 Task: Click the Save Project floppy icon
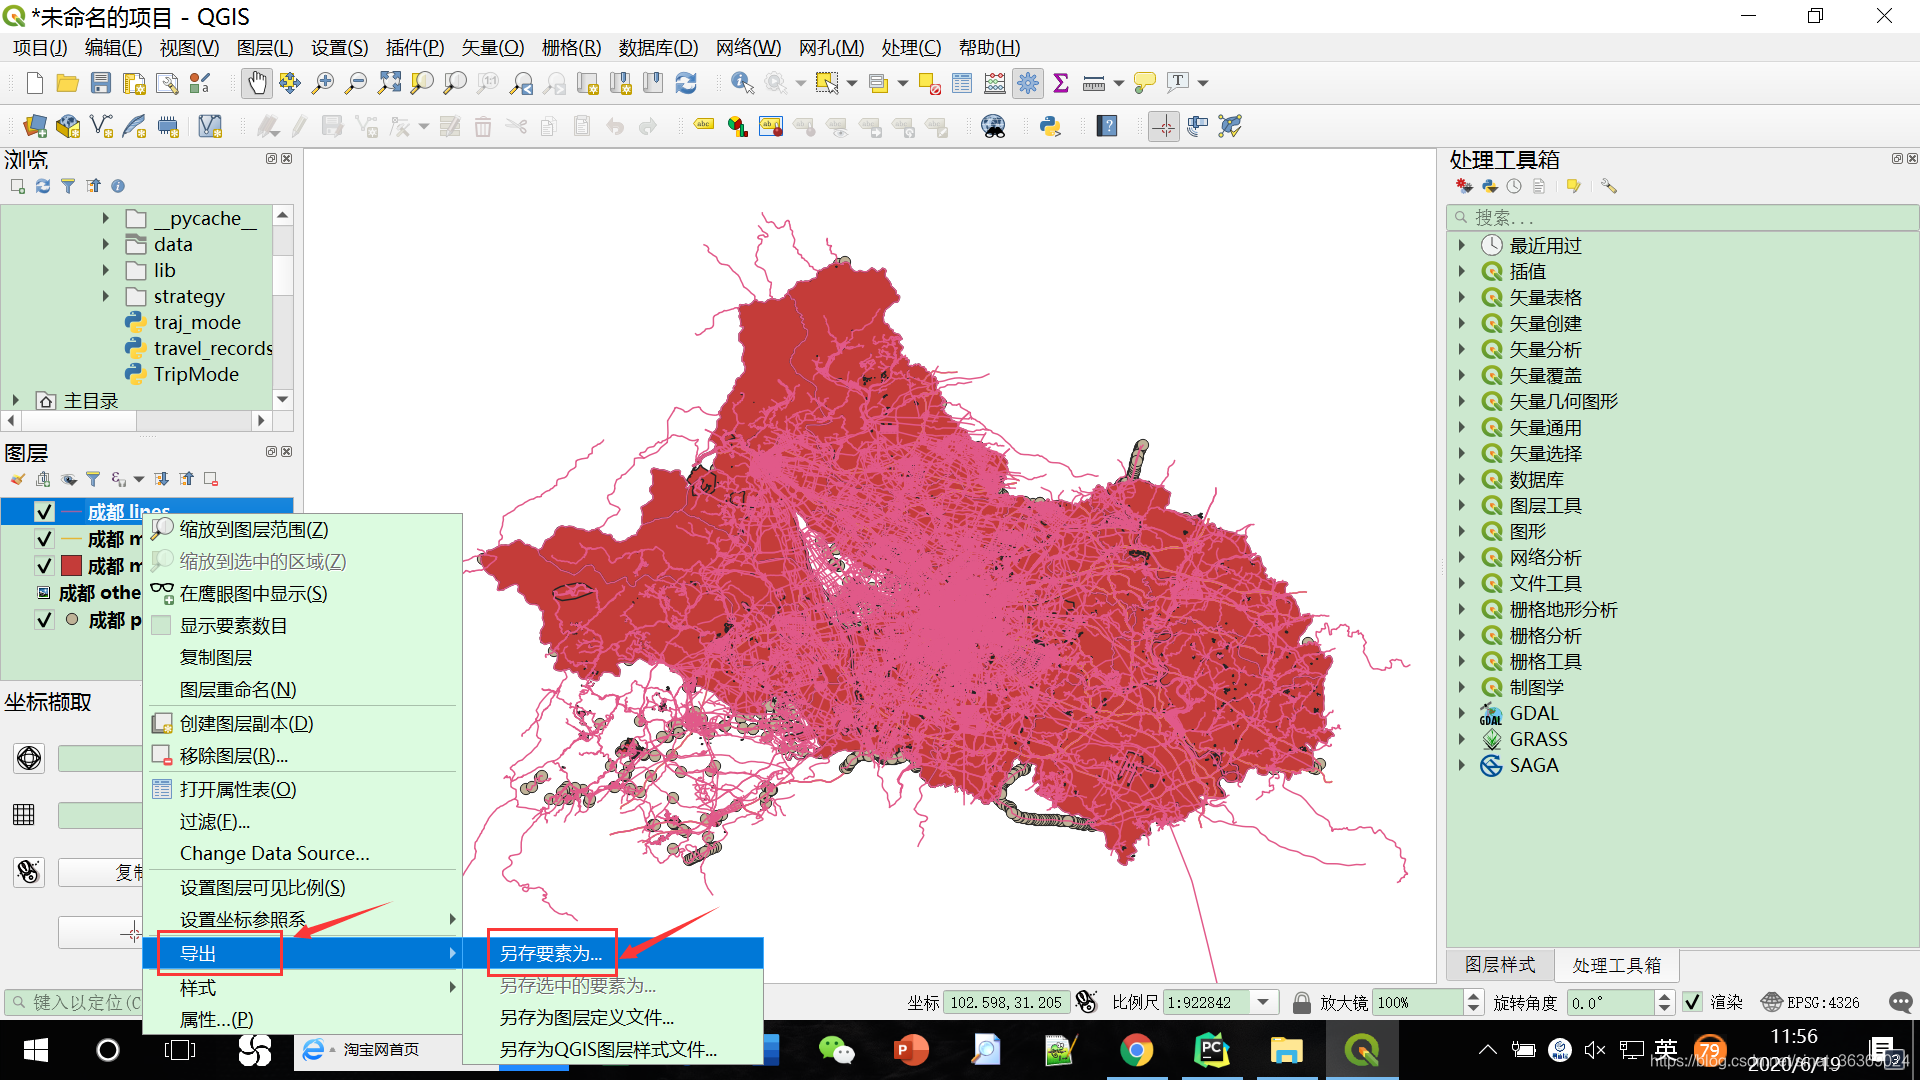[101, 83]
